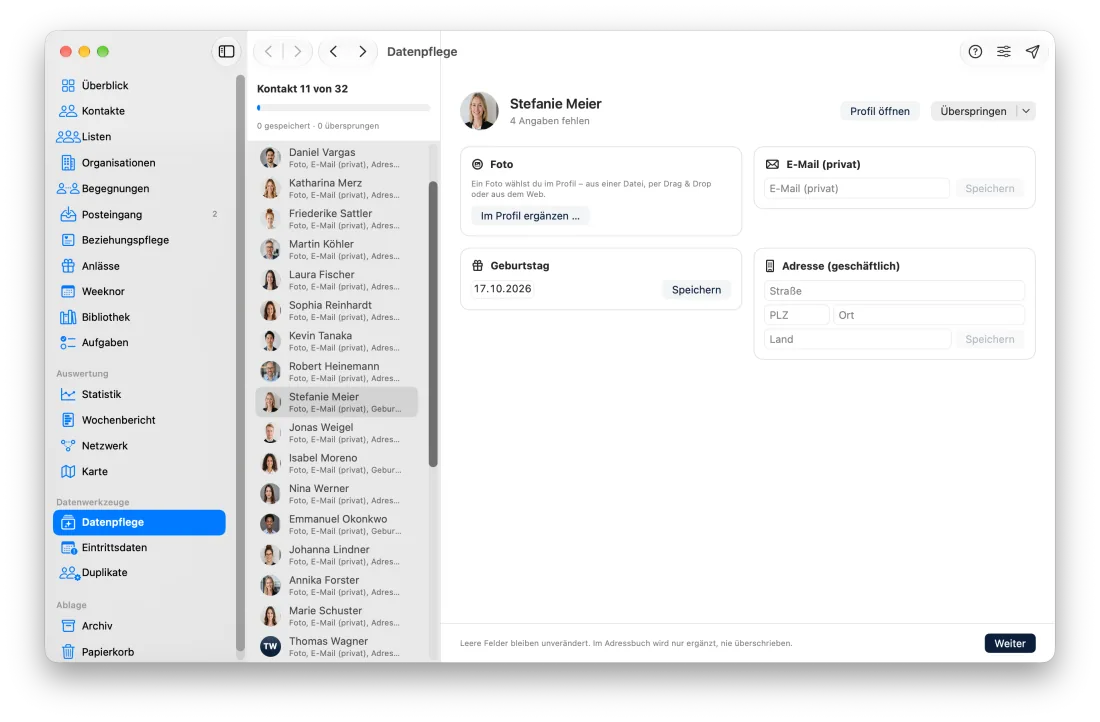Focus the Land input field
Image resolution: width=1100 pixels, height=722 pixels.
(x=857, y=339)
